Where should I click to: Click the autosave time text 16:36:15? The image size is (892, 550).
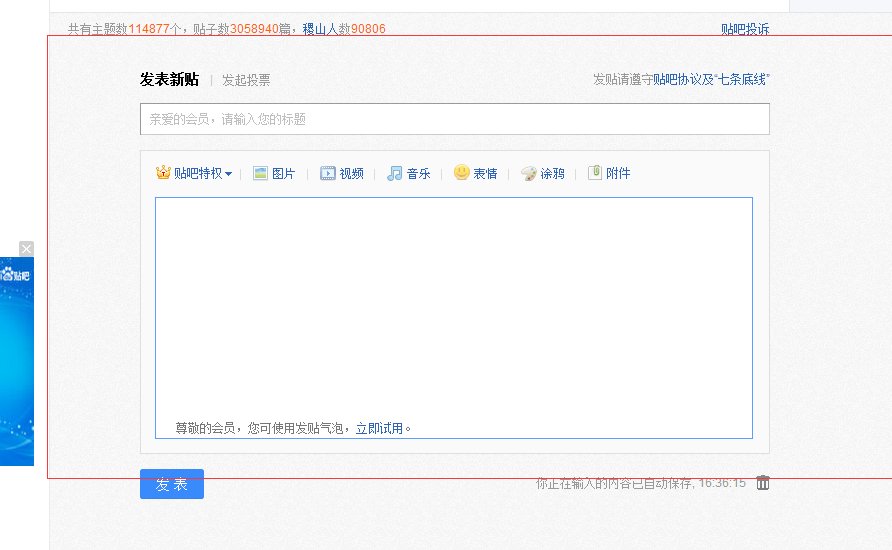pos(722,483)
